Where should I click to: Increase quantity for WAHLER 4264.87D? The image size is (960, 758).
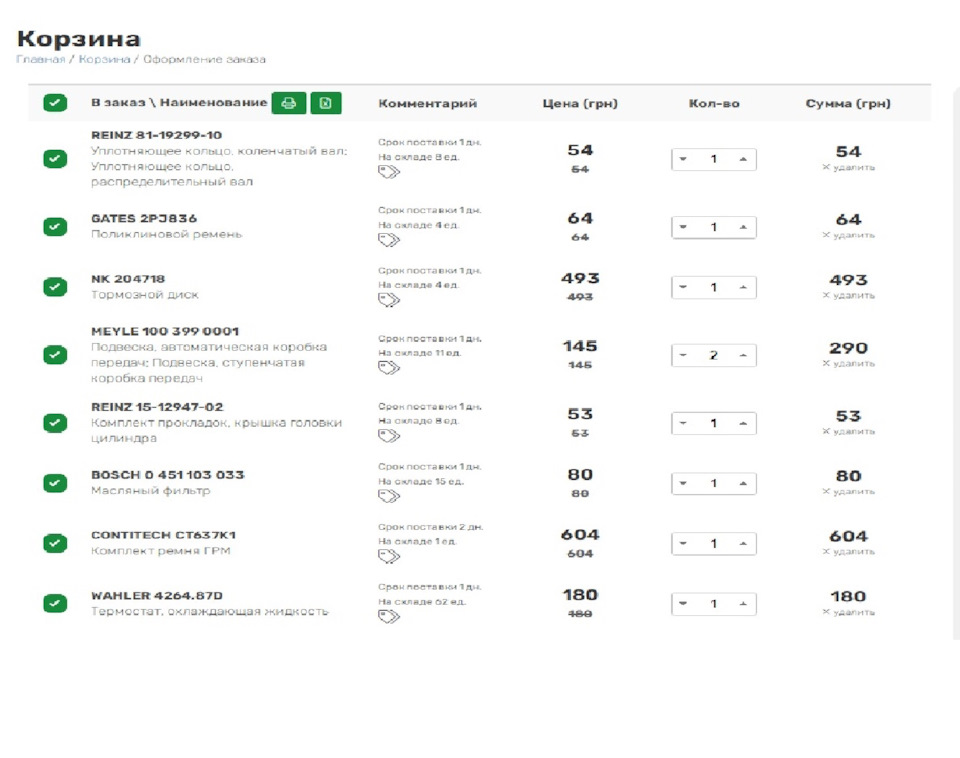743,604
